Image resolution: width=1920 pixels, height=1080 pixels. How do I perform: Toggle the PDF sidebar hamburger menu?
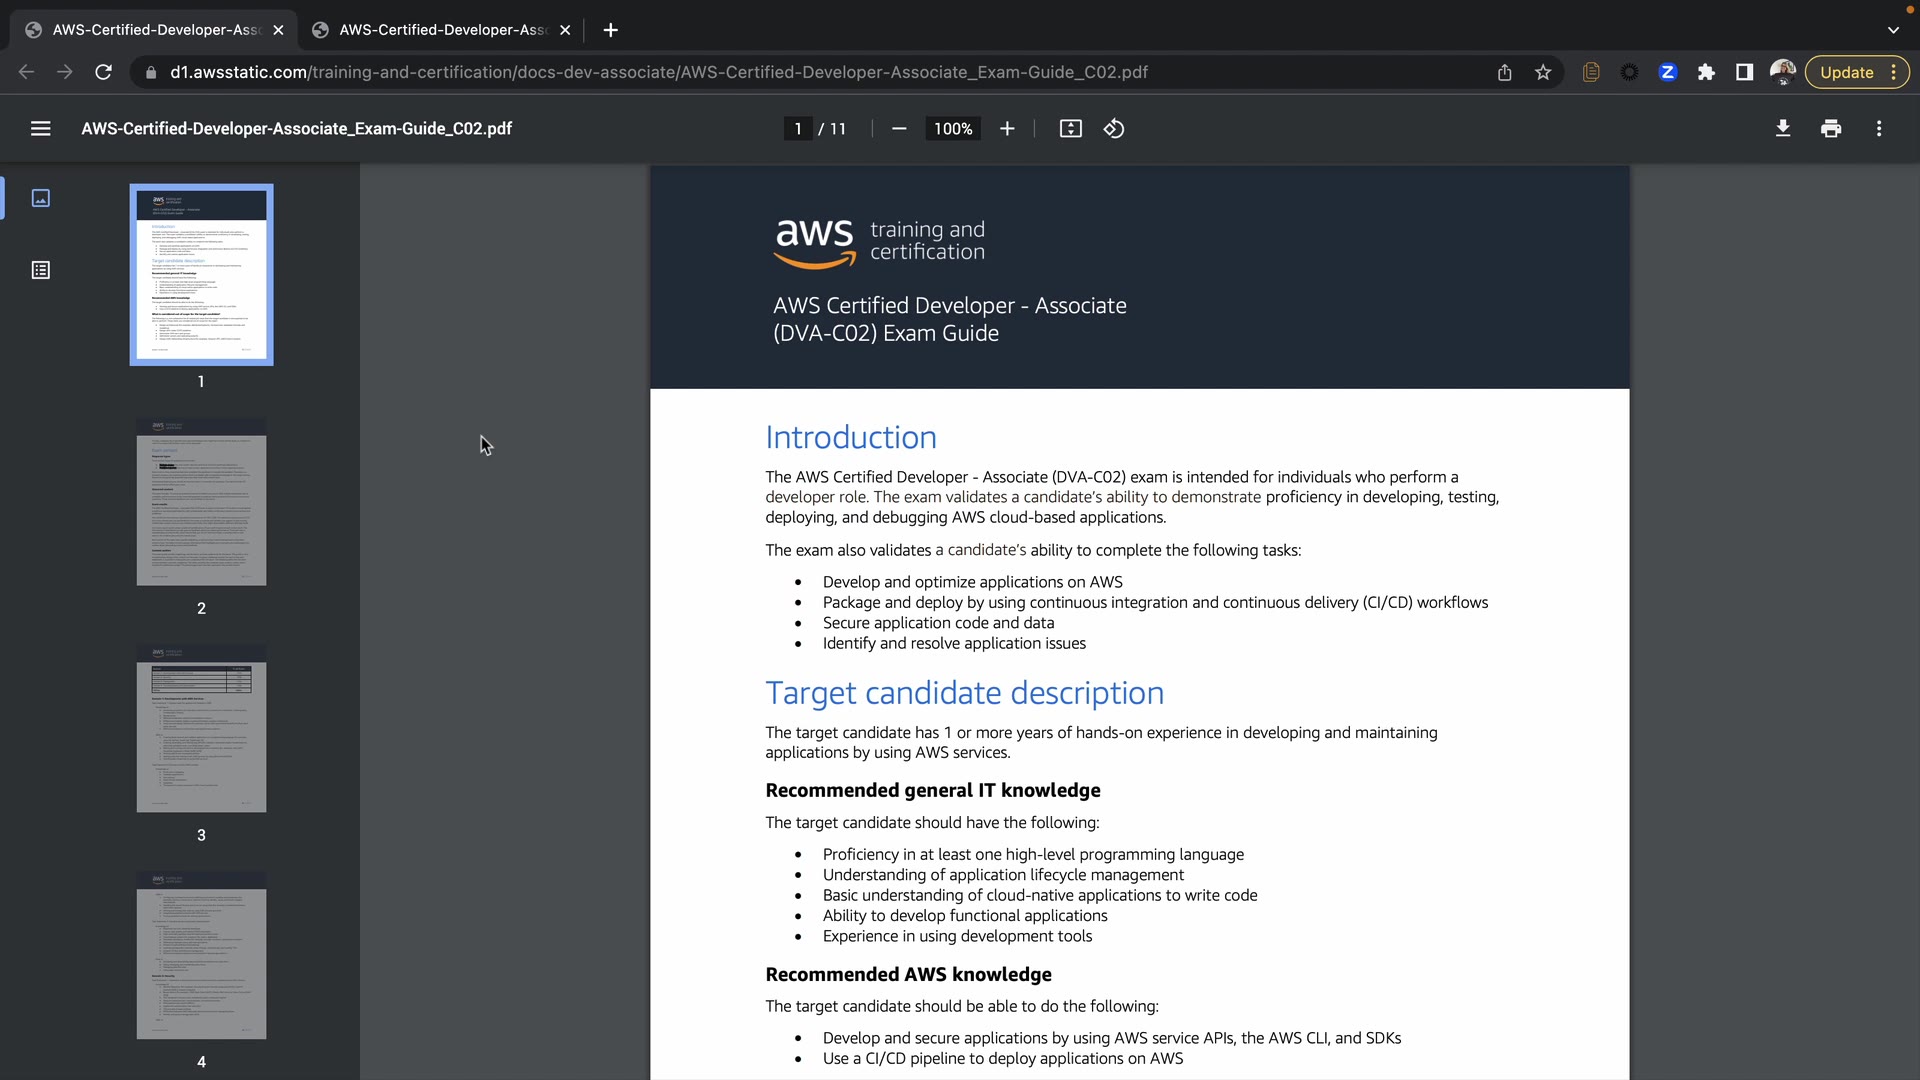tap(40, 128)
